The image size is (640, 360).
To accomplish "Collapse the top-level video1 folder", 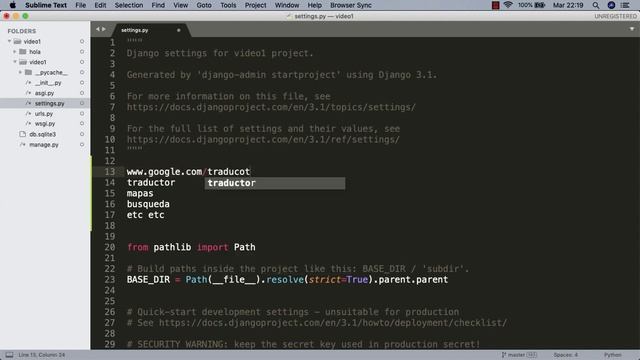I will [x=9, y=41].
